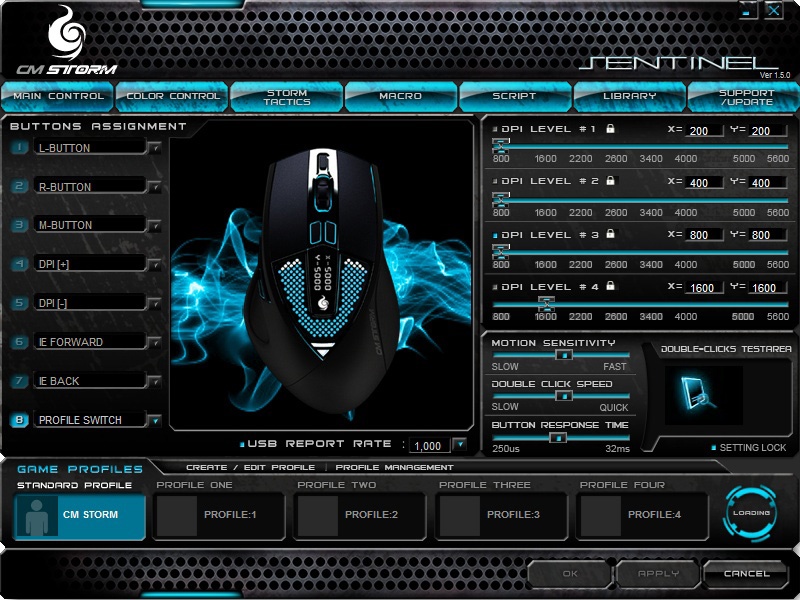Click the circular Loading indicator
This screenshot has height=600, width=800.
coord(751,513)
